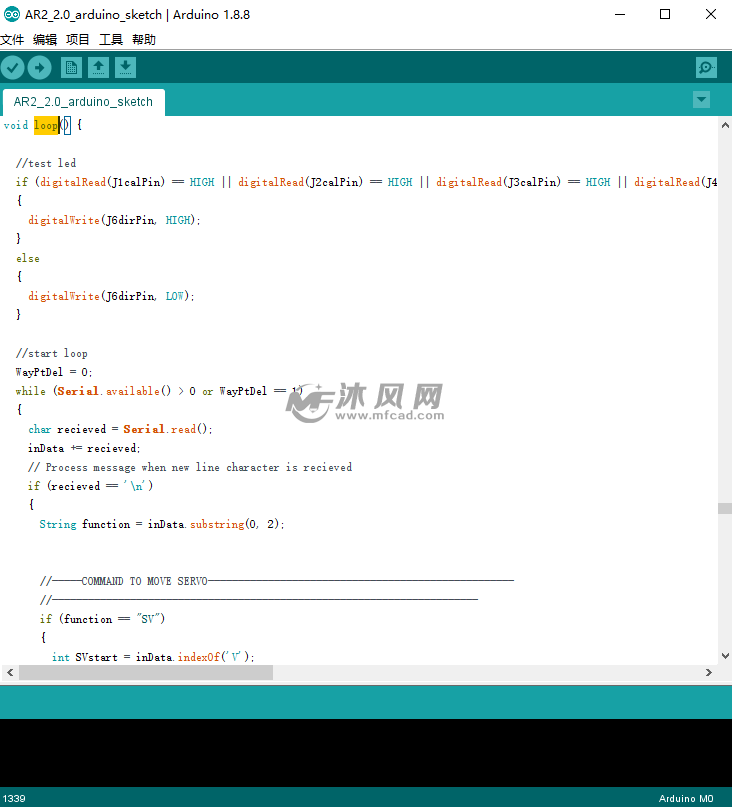The image size is (732, 807).
Task: Click the highlighted loop function name
Action: tap(45, 125)
